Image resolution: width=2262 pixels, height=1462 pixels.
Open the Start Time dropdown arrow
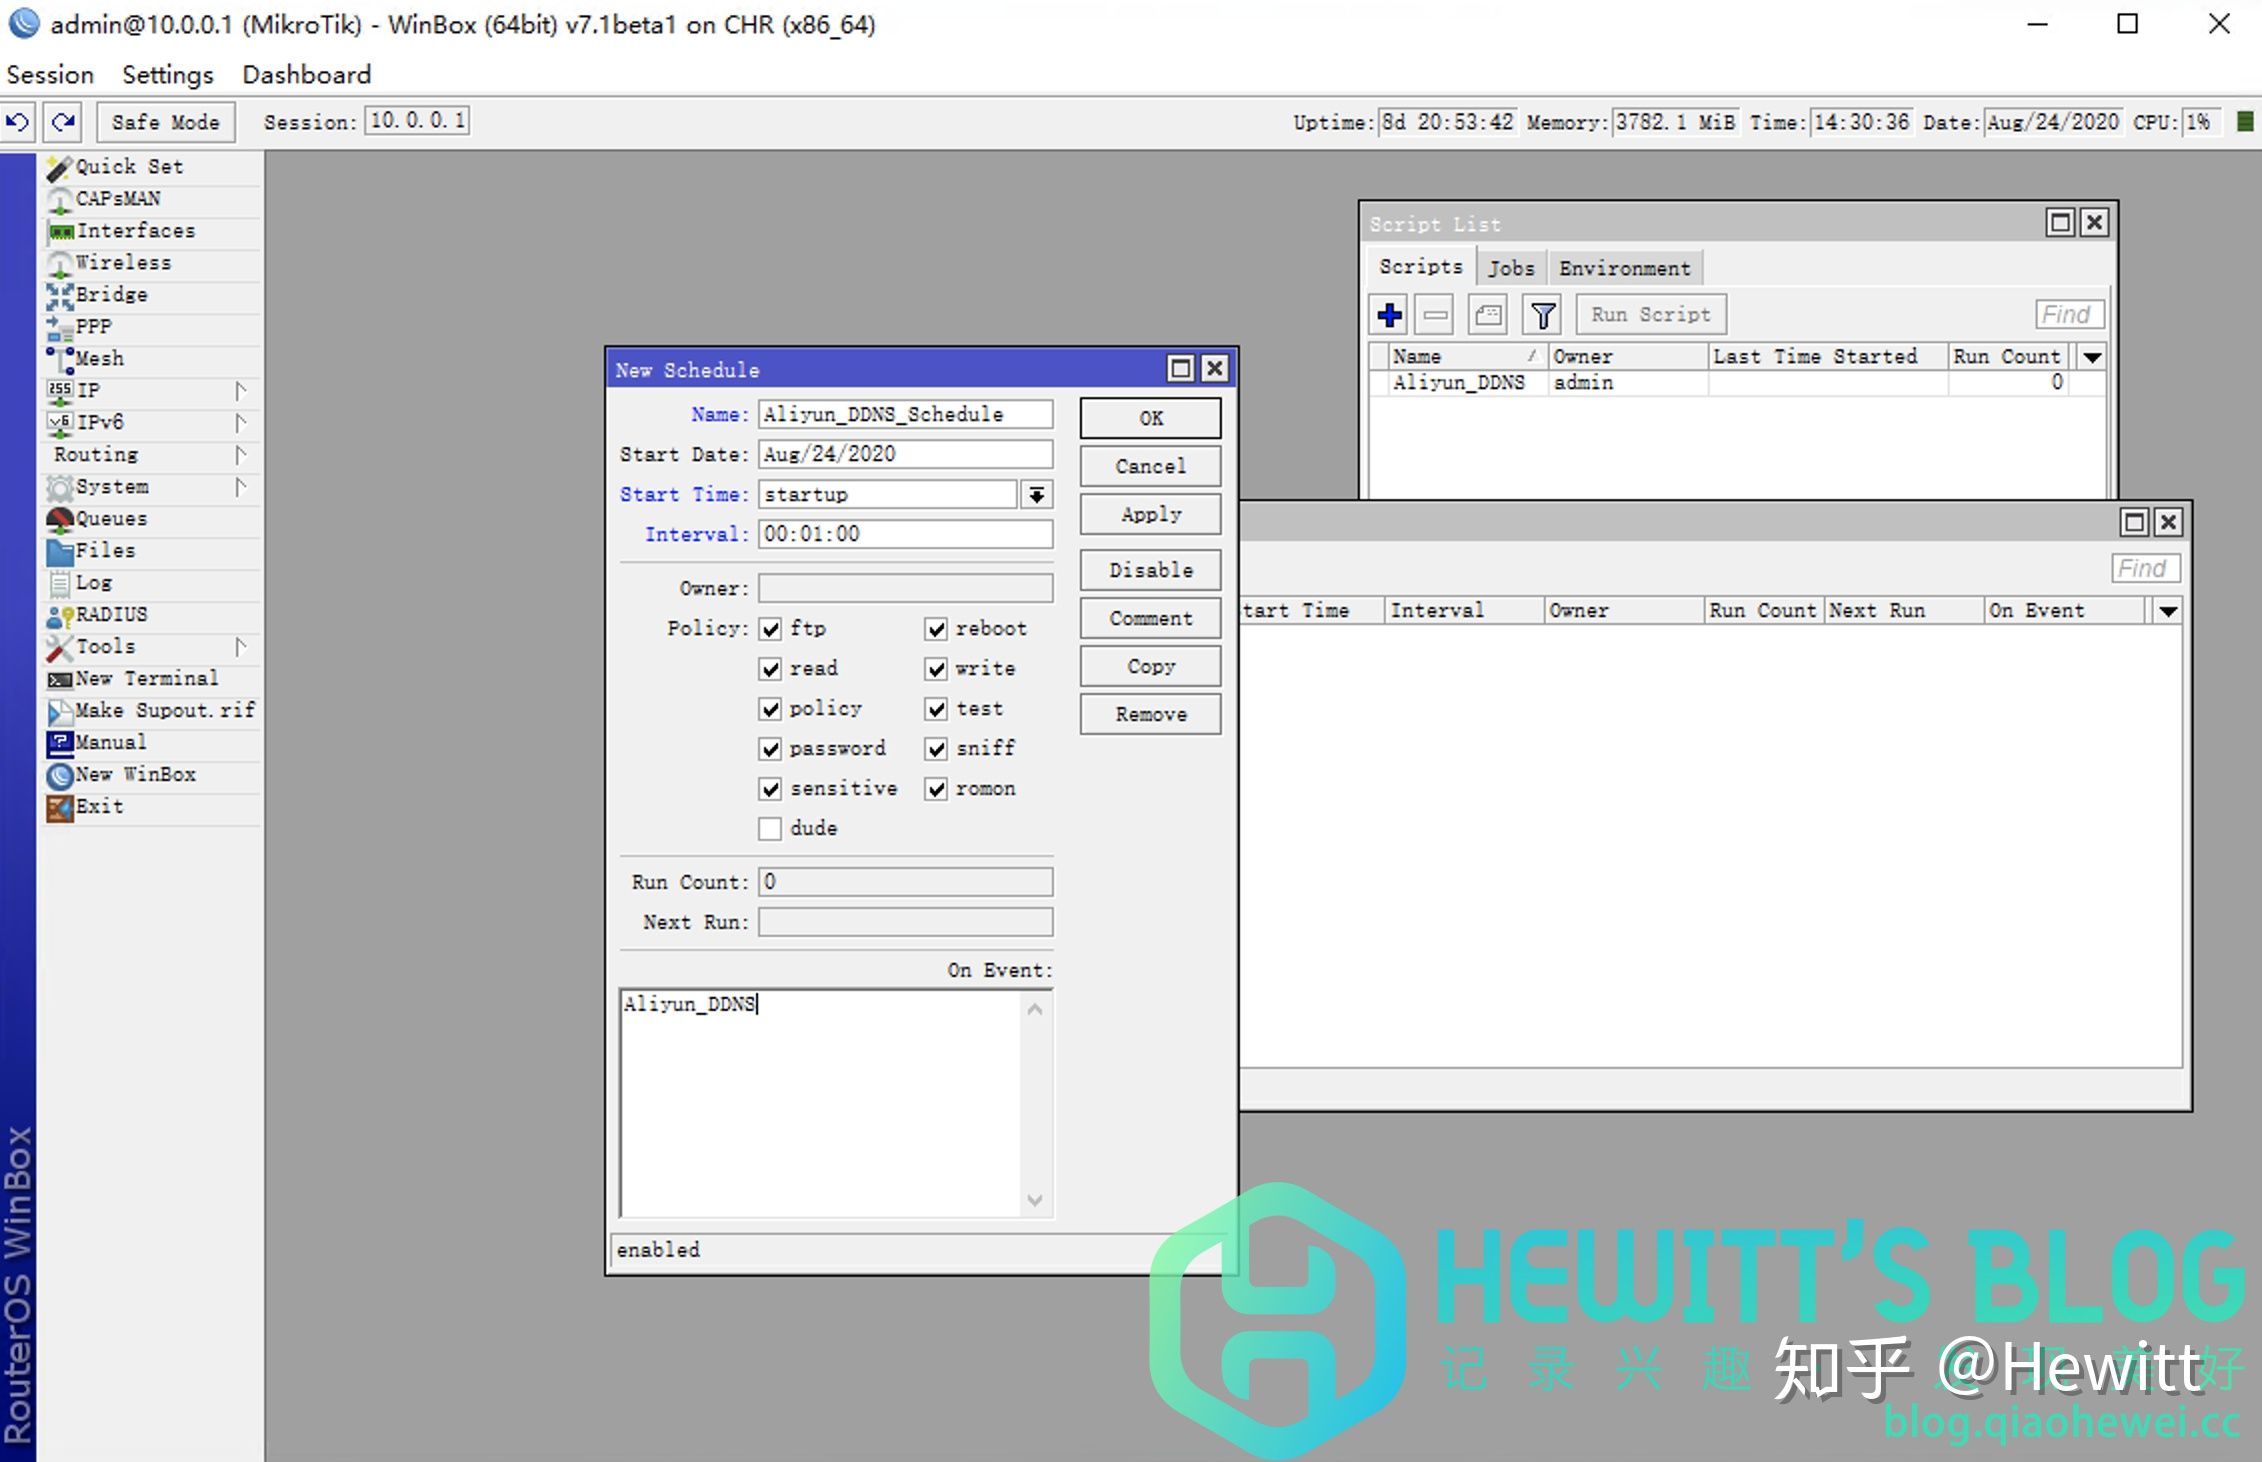pyautogui.click(x=1037, y=495)
